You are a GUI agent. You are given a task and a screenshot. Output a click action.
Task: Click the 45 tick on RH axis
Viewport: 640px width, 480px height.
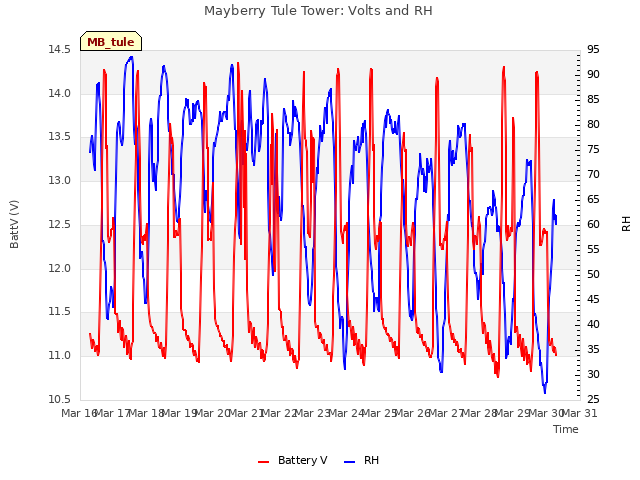click(x=593, y=300)
